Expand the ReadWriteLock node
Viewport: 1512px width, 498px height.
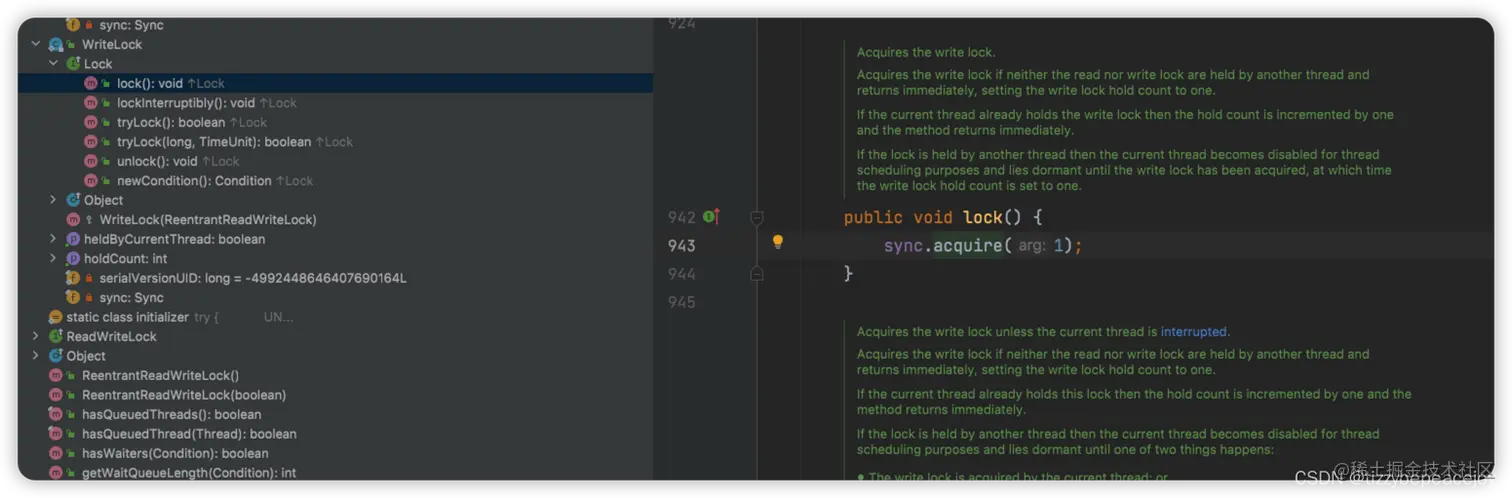coord(36,337)
